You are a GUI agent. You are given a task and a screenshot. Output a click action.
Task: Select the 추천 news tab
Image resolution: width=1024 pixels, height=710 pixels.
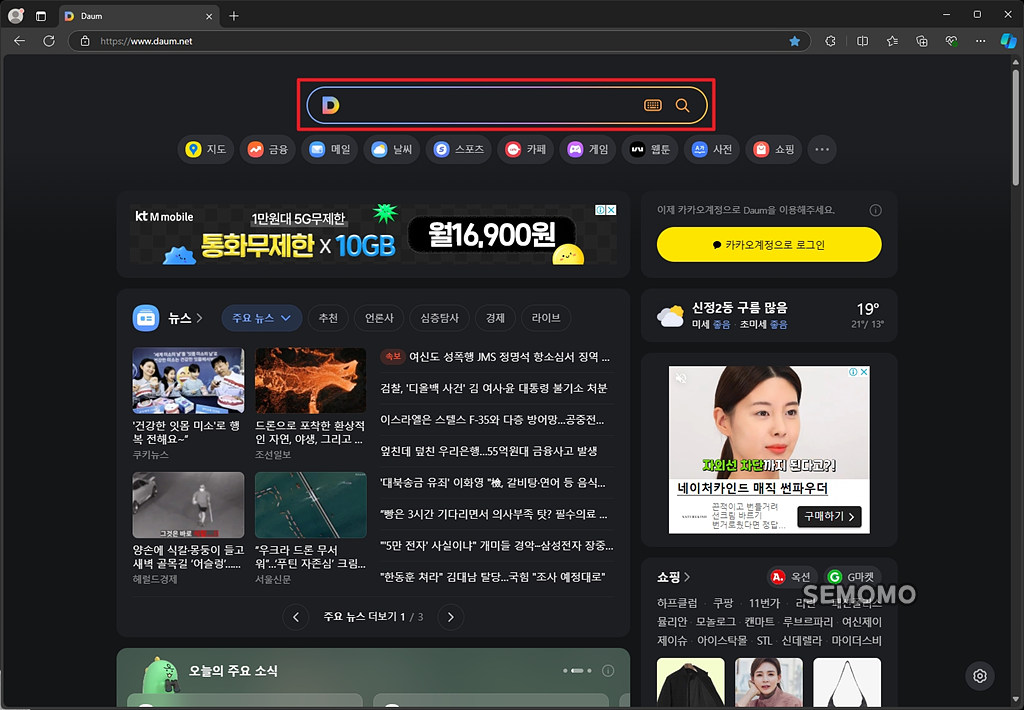[328, 318]
